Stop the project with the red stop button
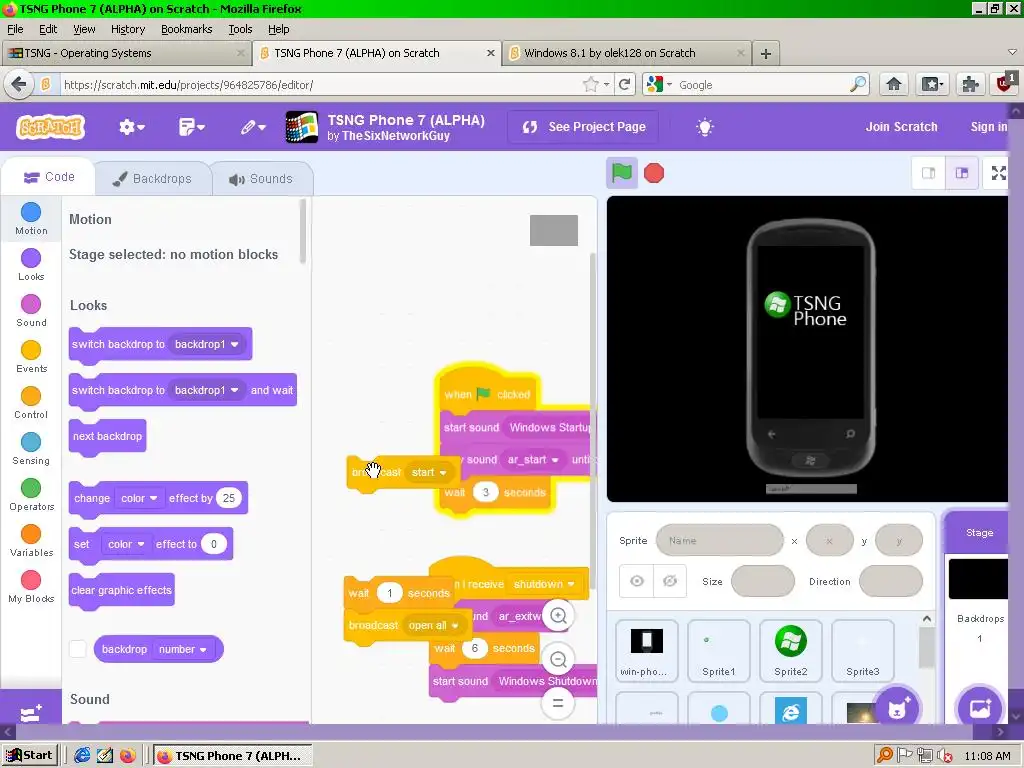The width and height of the screenshot is (1024, 768). tap(654, 173)
